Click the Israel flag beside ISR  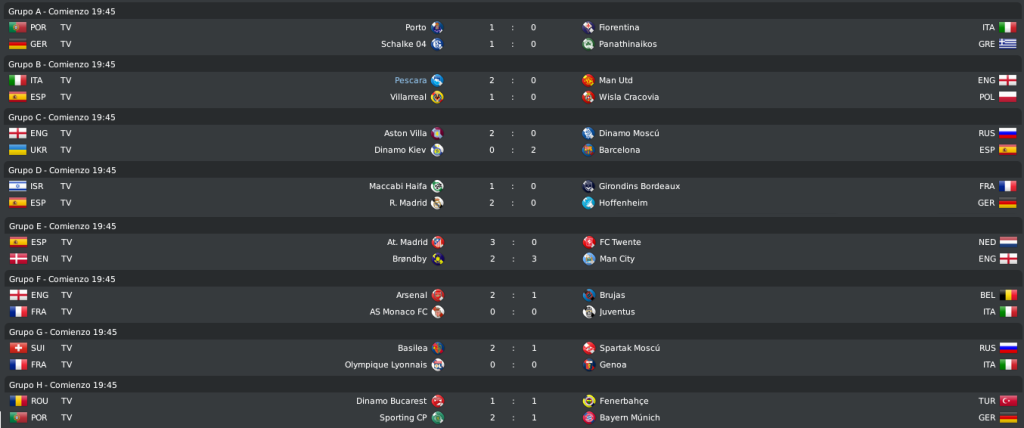pyautogui.click(x=18, y=186)
